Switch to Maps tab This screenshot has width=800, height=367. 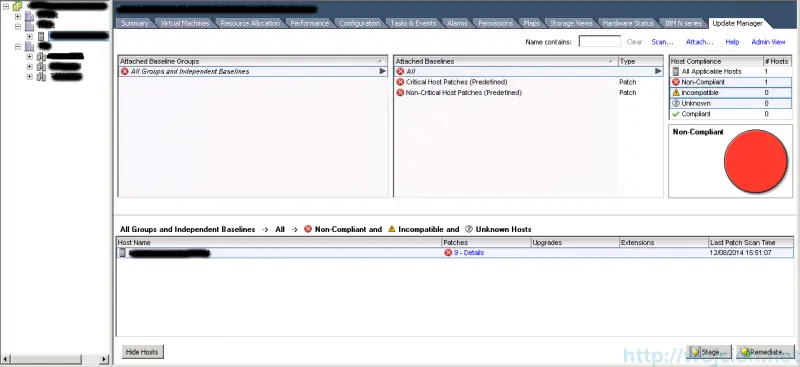click(532, 23)
